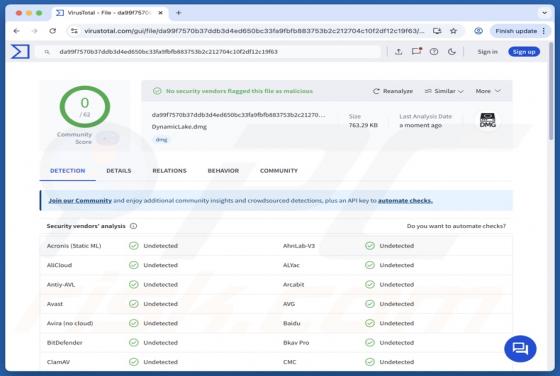Viewport: 560px width, 376px height.
Task: Open the browser profile icon
Action: click(x=478, y=31)
